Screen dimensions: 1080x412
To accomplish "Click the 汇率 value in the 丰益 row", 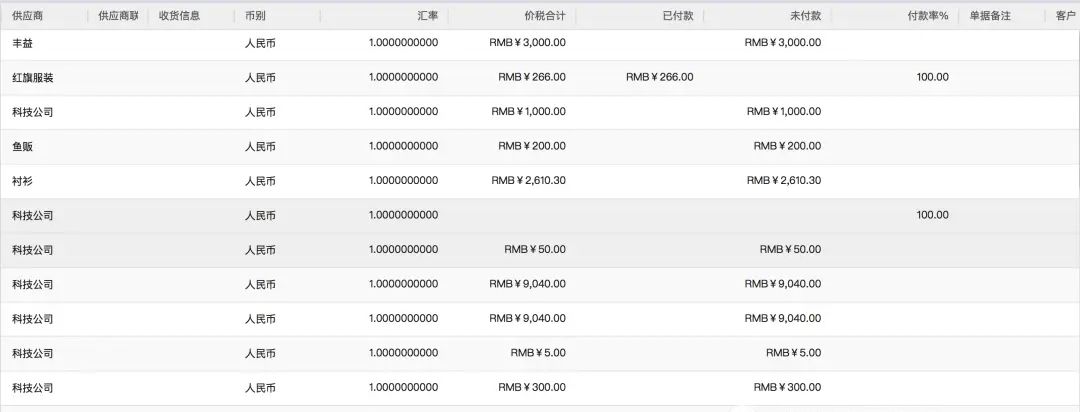I will 404,43.
